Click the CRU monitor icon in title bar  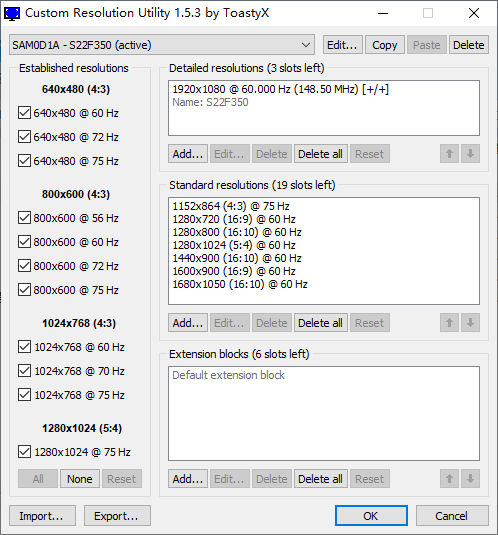tap(12, 13)
